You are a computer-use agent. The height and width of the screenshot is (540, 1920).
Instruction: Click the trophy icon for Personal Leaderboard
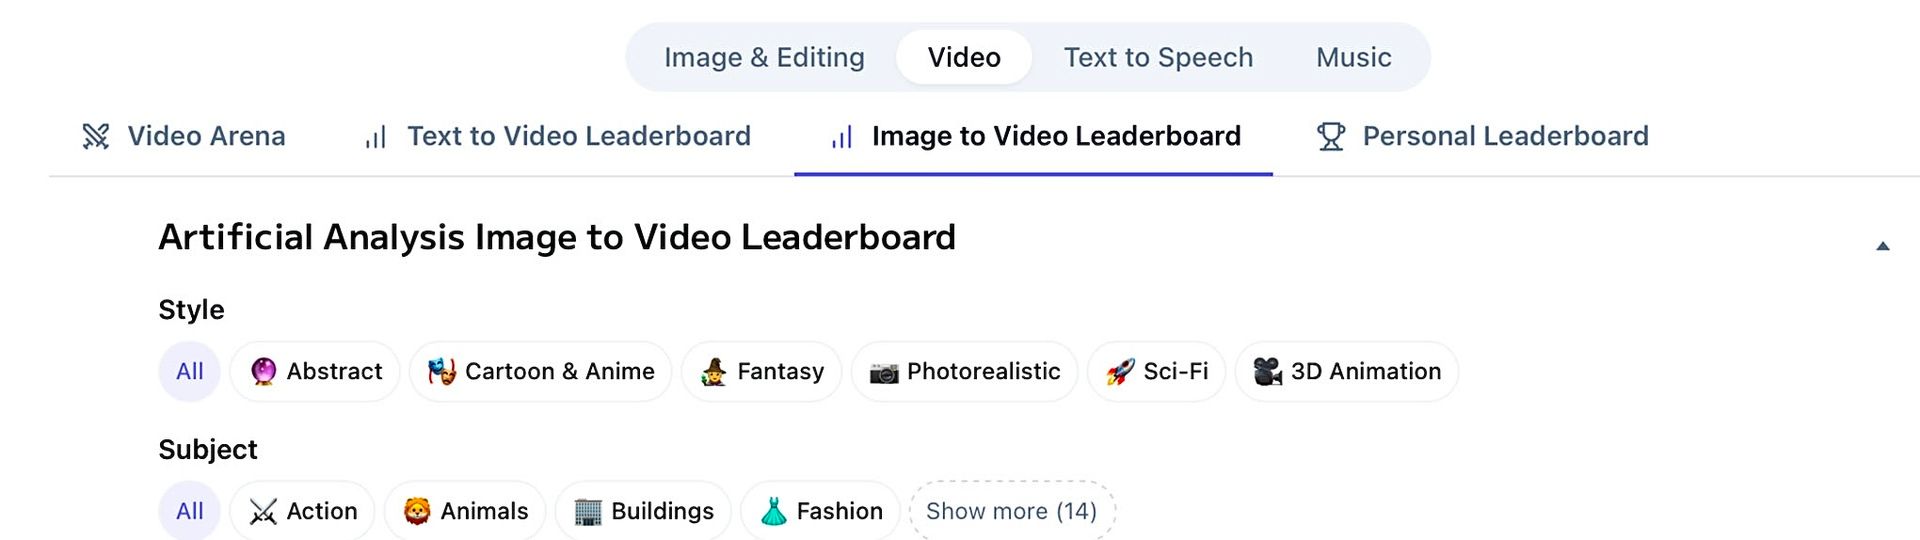[1331, 136]
